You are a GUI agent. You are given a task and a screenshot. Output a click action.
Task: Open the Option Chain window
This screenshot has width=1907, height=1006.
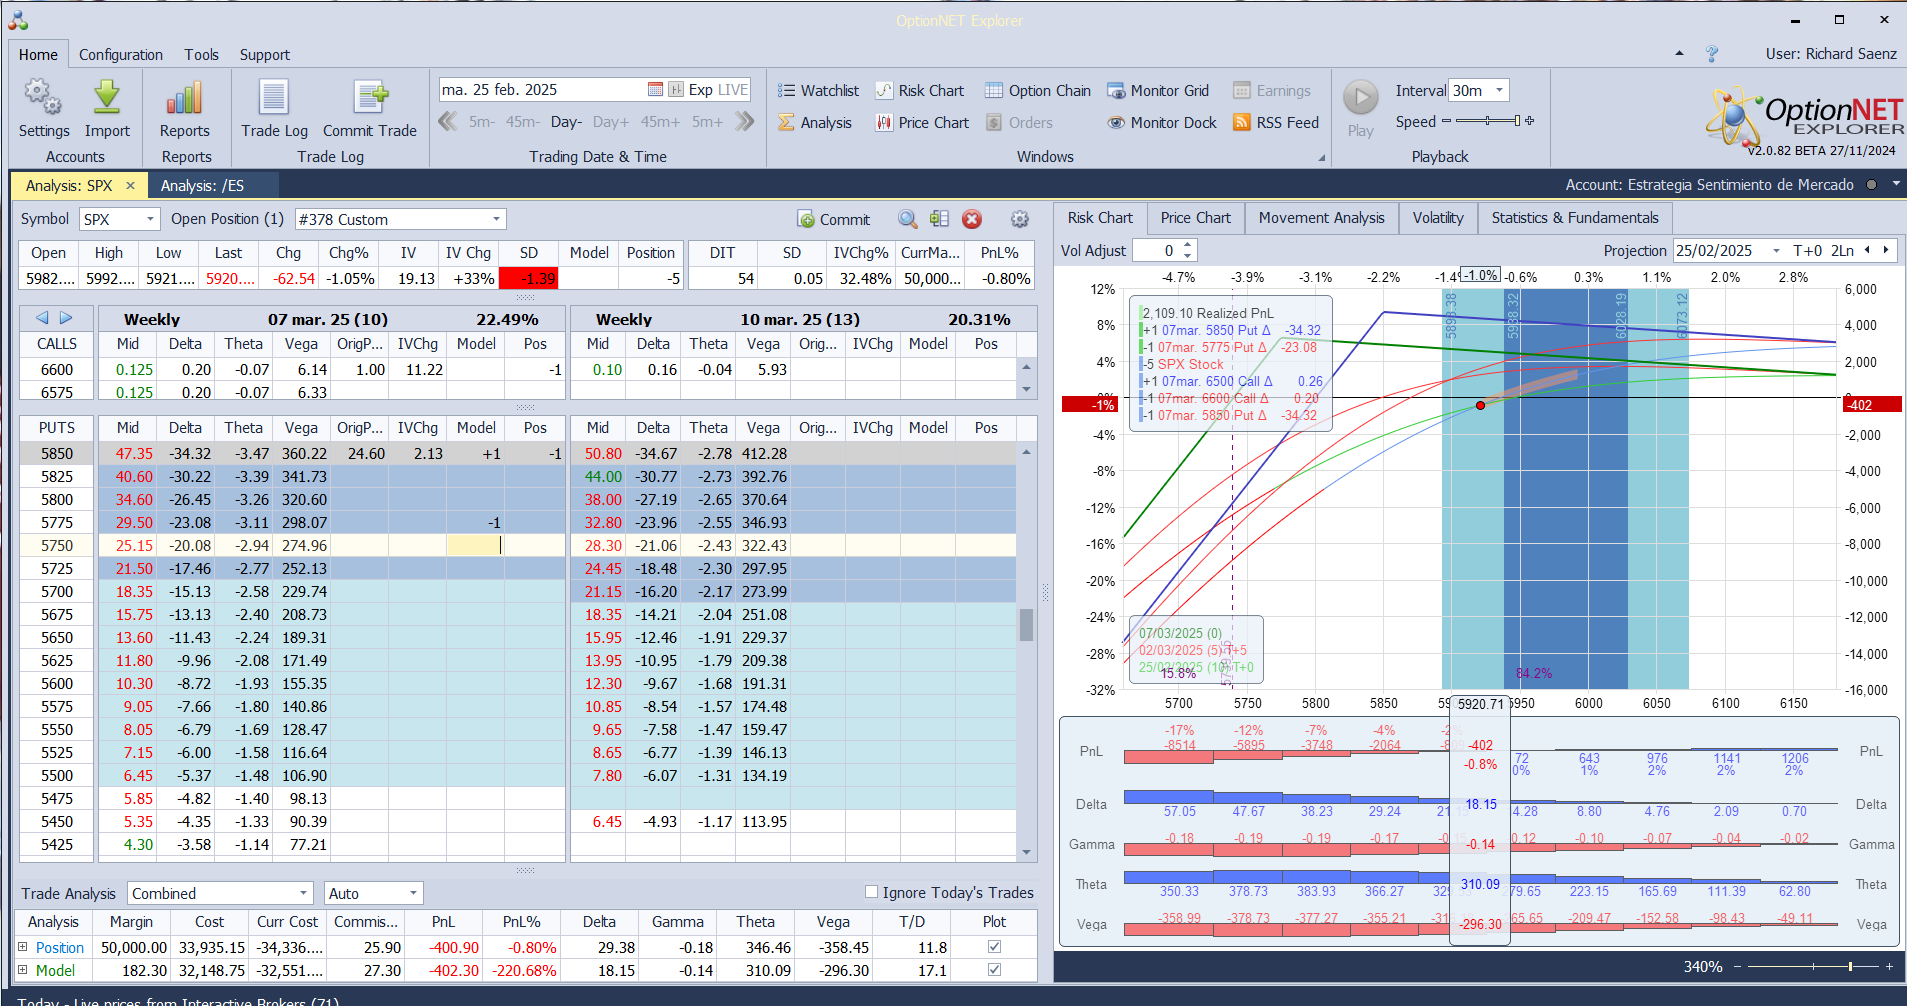[1038, 91]
